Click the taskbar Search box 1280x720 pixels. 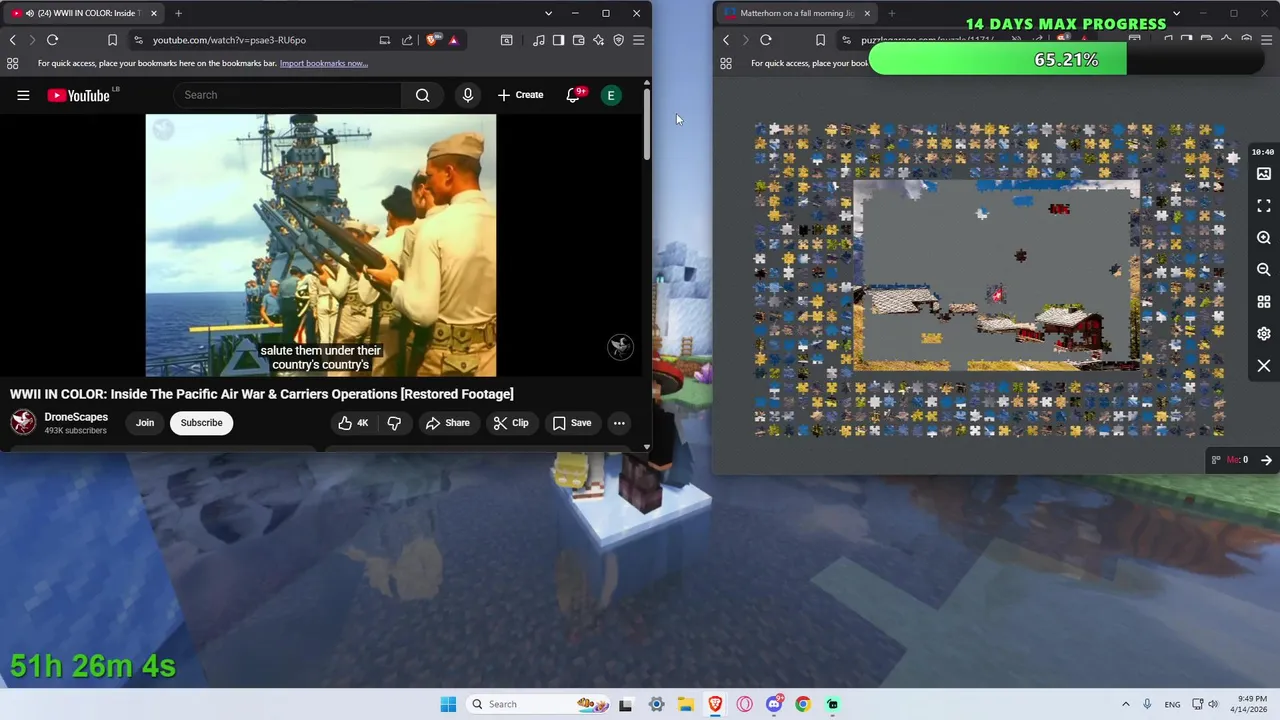[x=536, y=704]
